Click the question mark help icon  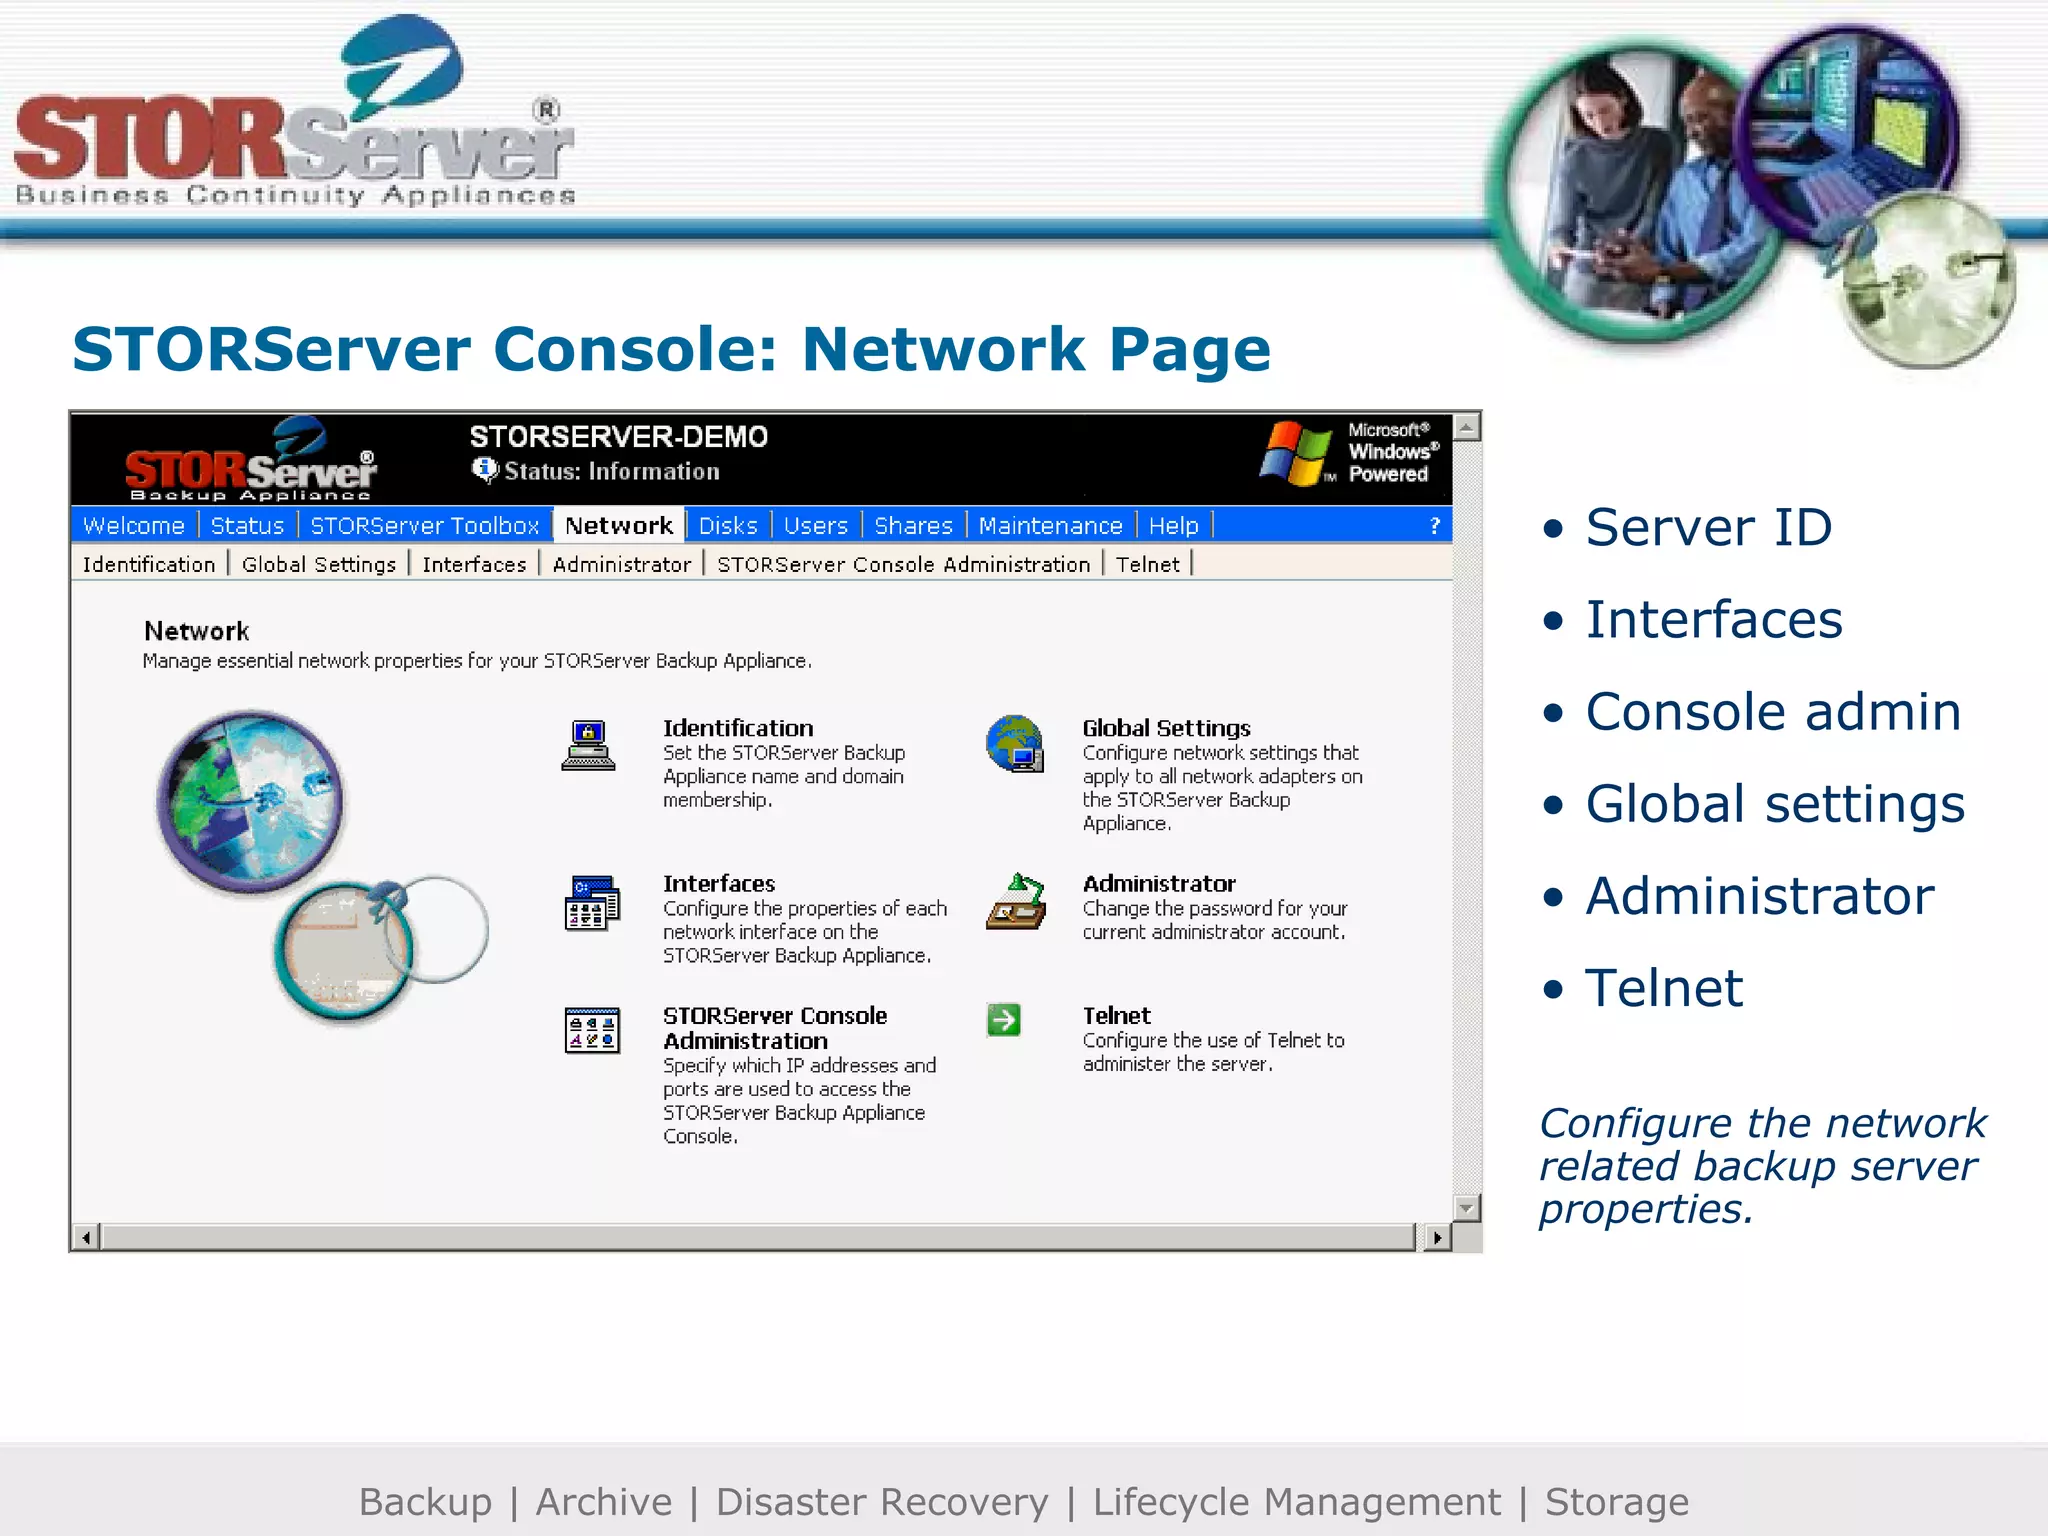point(1435,525)
